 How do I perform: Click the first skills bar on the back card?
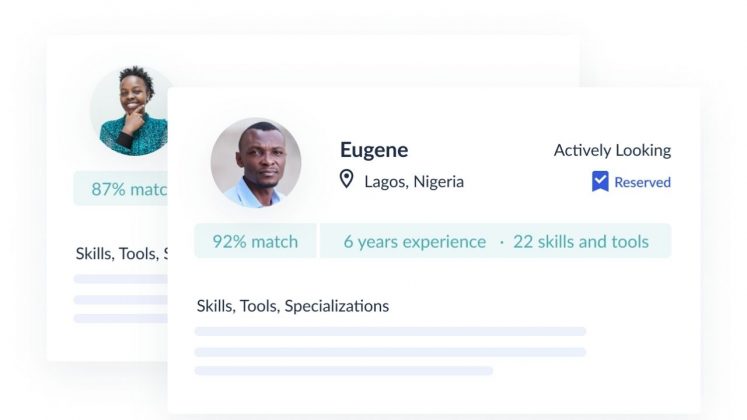pyautogui.click(x=121, y=279)
